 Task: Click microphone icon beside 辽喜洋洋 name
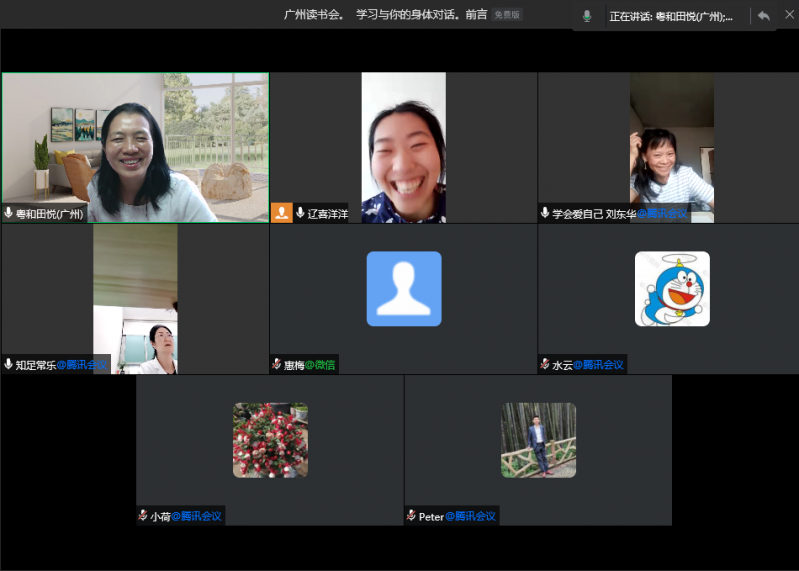coord(300,213)
